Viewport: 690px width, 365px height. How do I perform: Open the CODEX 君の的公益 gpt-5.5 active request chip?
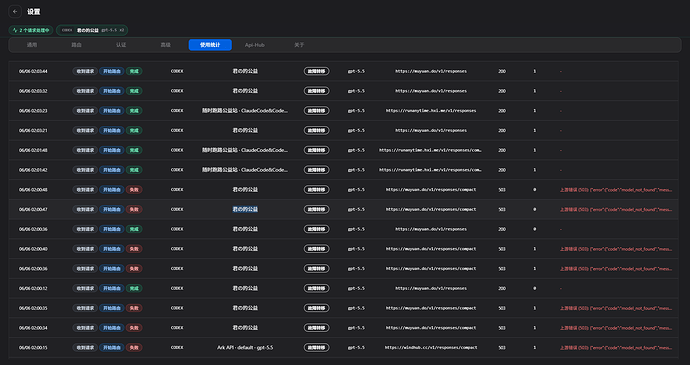pos(92,30)
